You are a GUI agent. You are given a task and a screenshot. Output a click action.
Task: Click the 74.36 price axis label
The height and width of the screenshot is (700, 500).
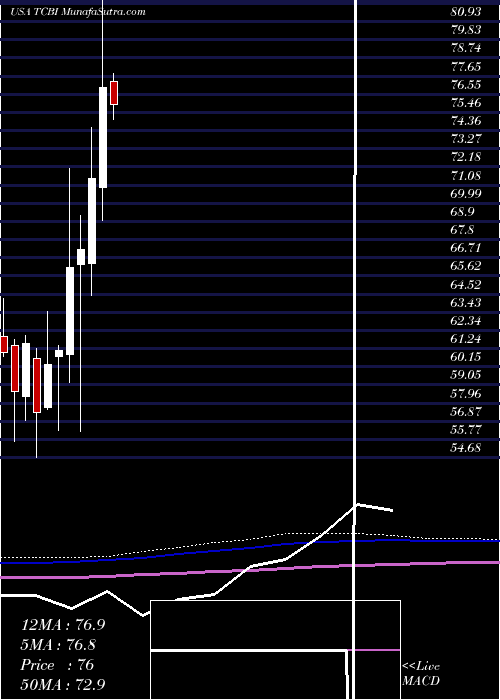coord(466,121)
